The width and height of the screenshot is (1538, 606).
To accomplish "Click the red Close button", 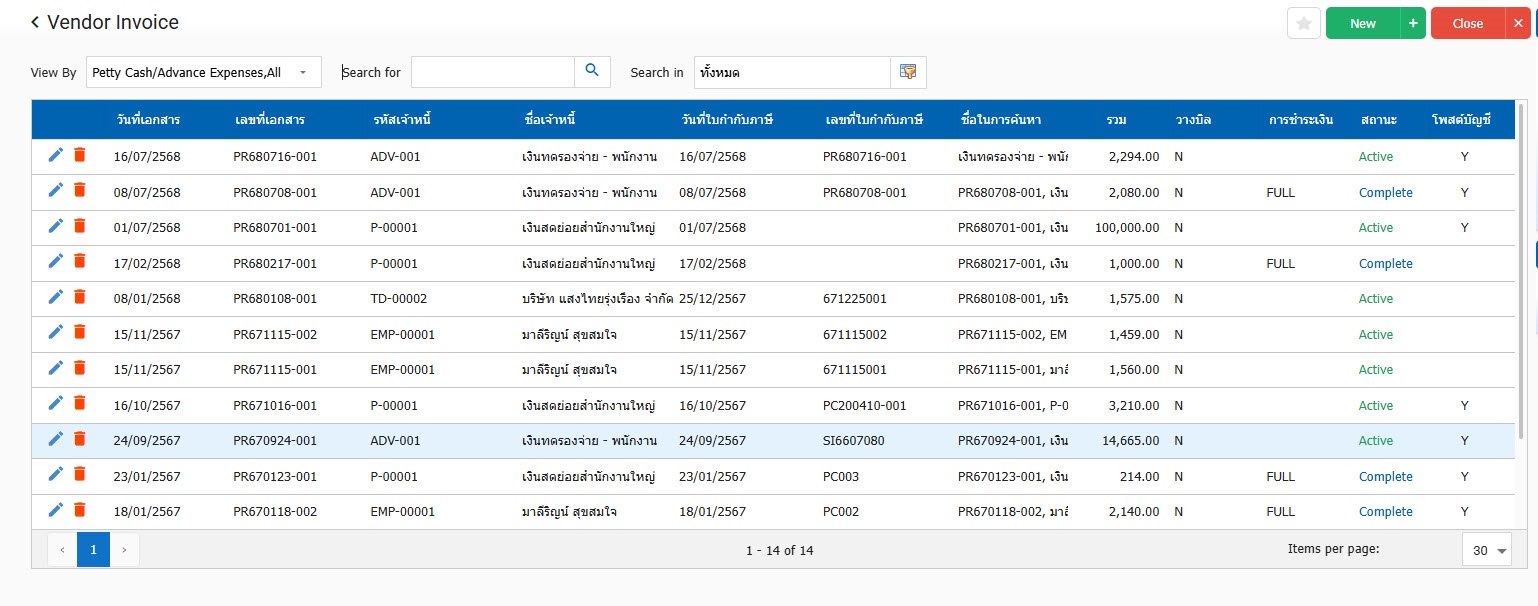I will click(1467, 23).
